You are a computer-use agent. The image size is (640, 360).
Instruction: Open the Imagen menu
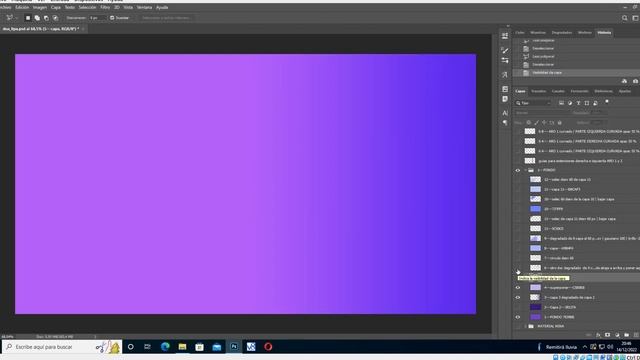click(x=40, y=7)
